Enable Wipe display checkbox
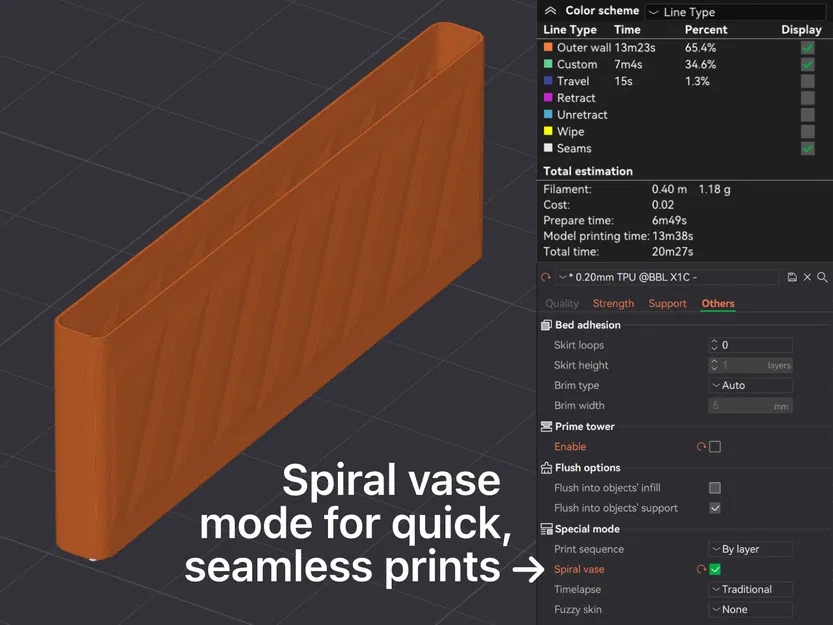The height and width of the screenshot is (625, 833). (808, 131)
